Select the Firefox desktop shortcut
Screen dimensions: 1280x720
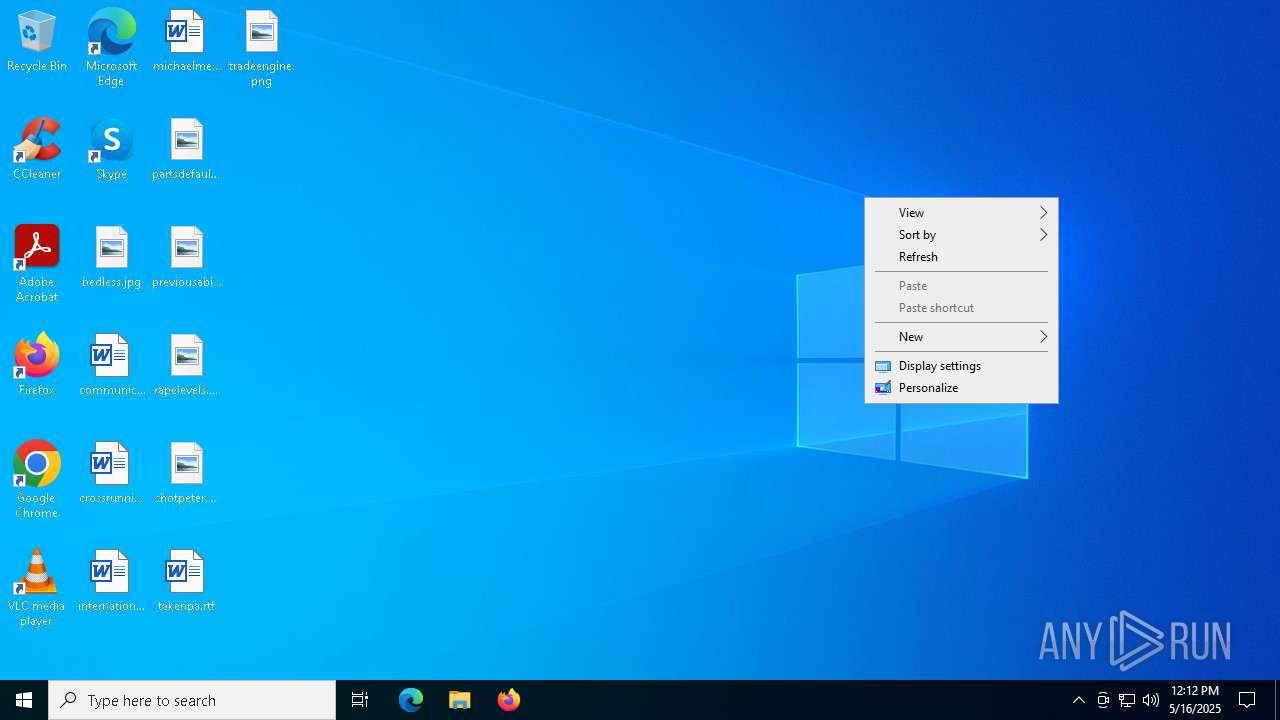37,366
